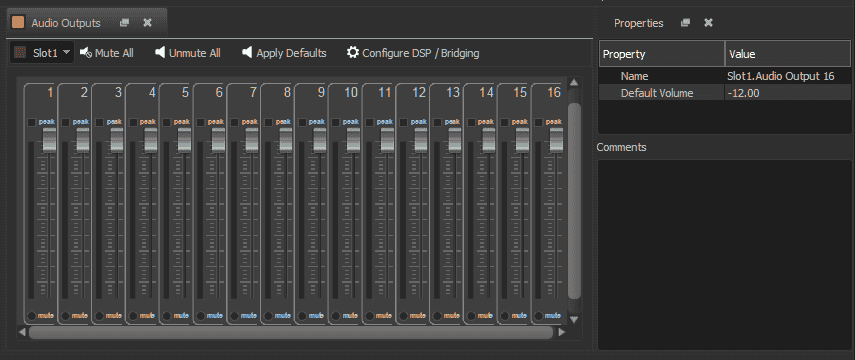Mute output channel 12
This screenshot has width=855, height=360.
404,315
